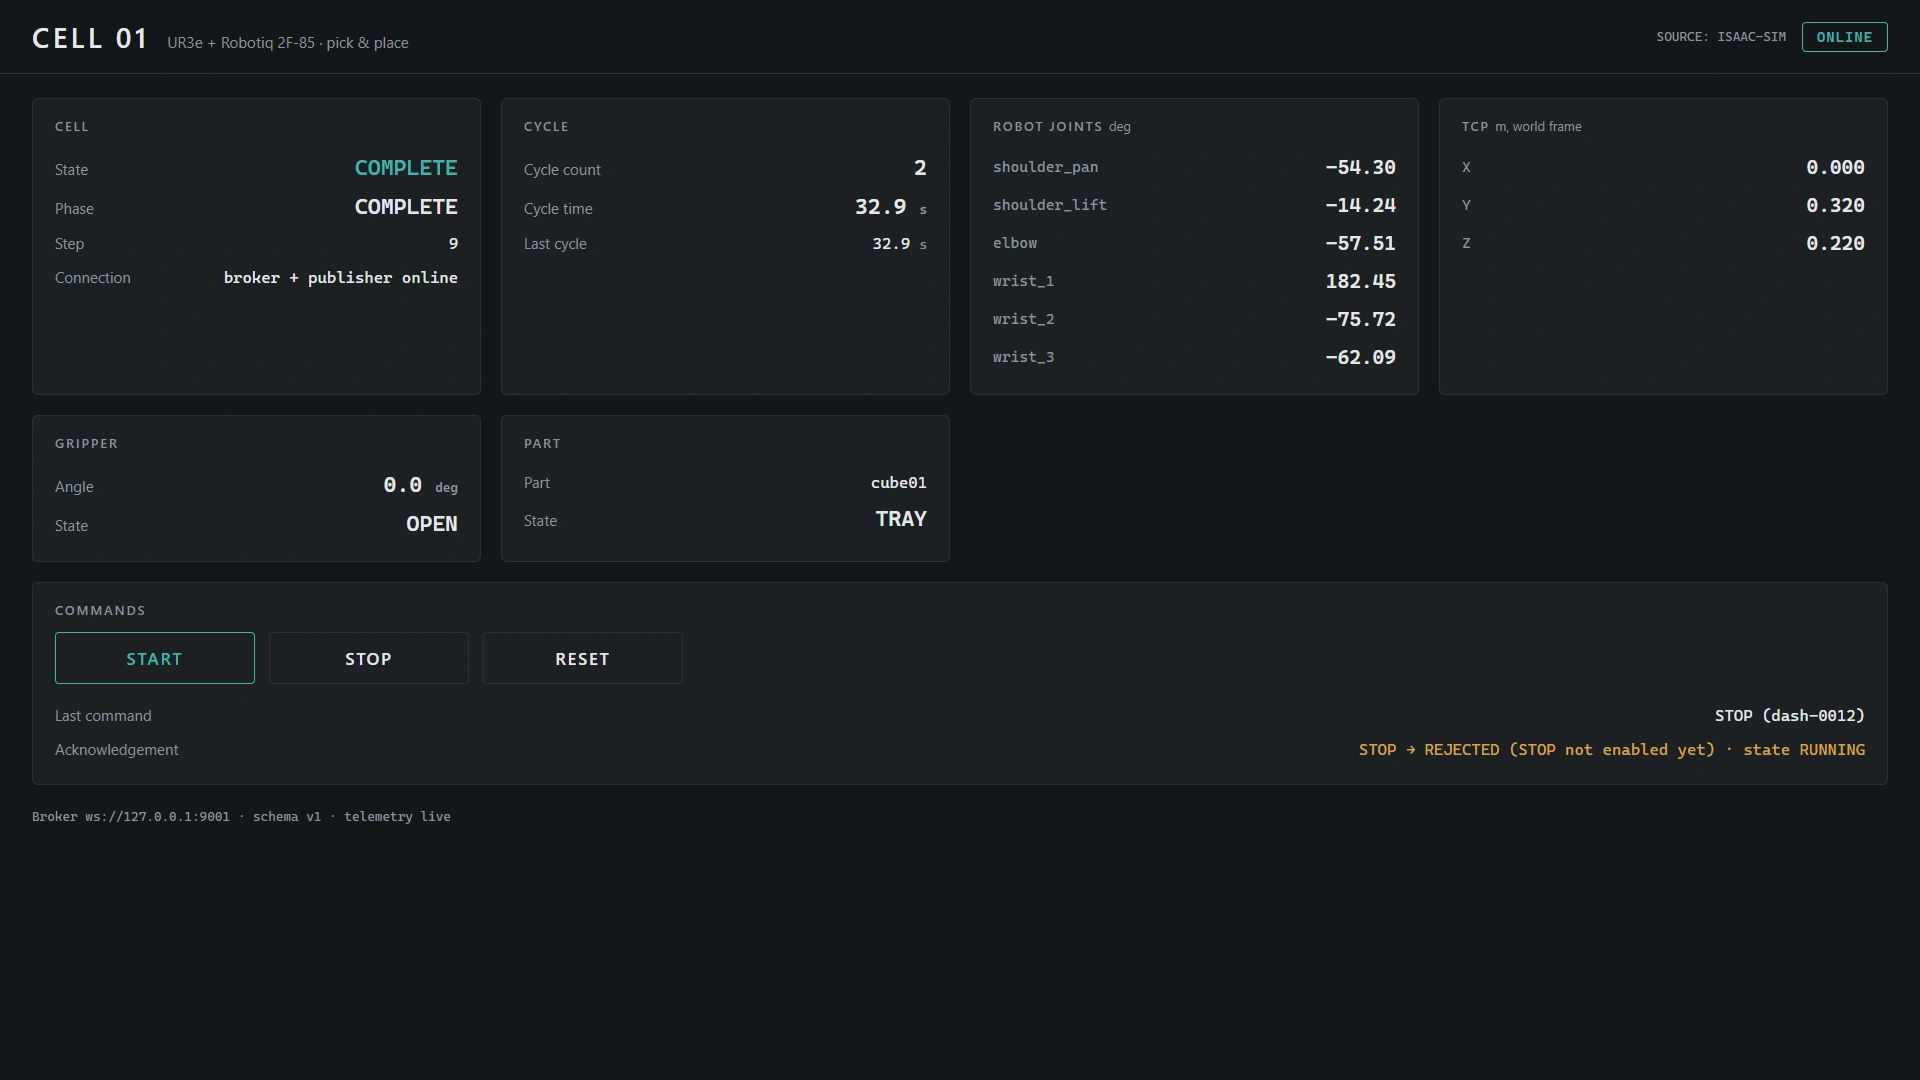Viewport: 1920px width, 1080px height.
Task: Click the shoulder_lift value -14.24
Action: 1360,205
